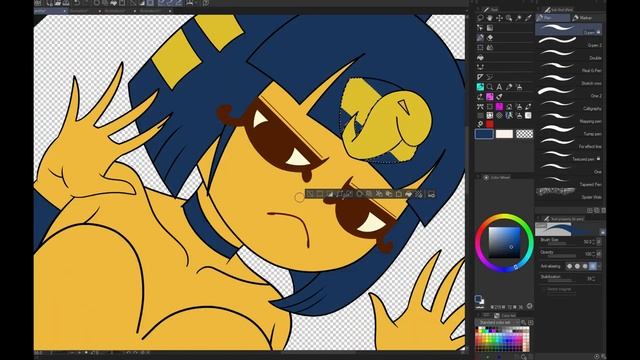Toggle Snap to ruler in the command bar
Viewport: 640px width, 360px height.
tap(163, 3)
